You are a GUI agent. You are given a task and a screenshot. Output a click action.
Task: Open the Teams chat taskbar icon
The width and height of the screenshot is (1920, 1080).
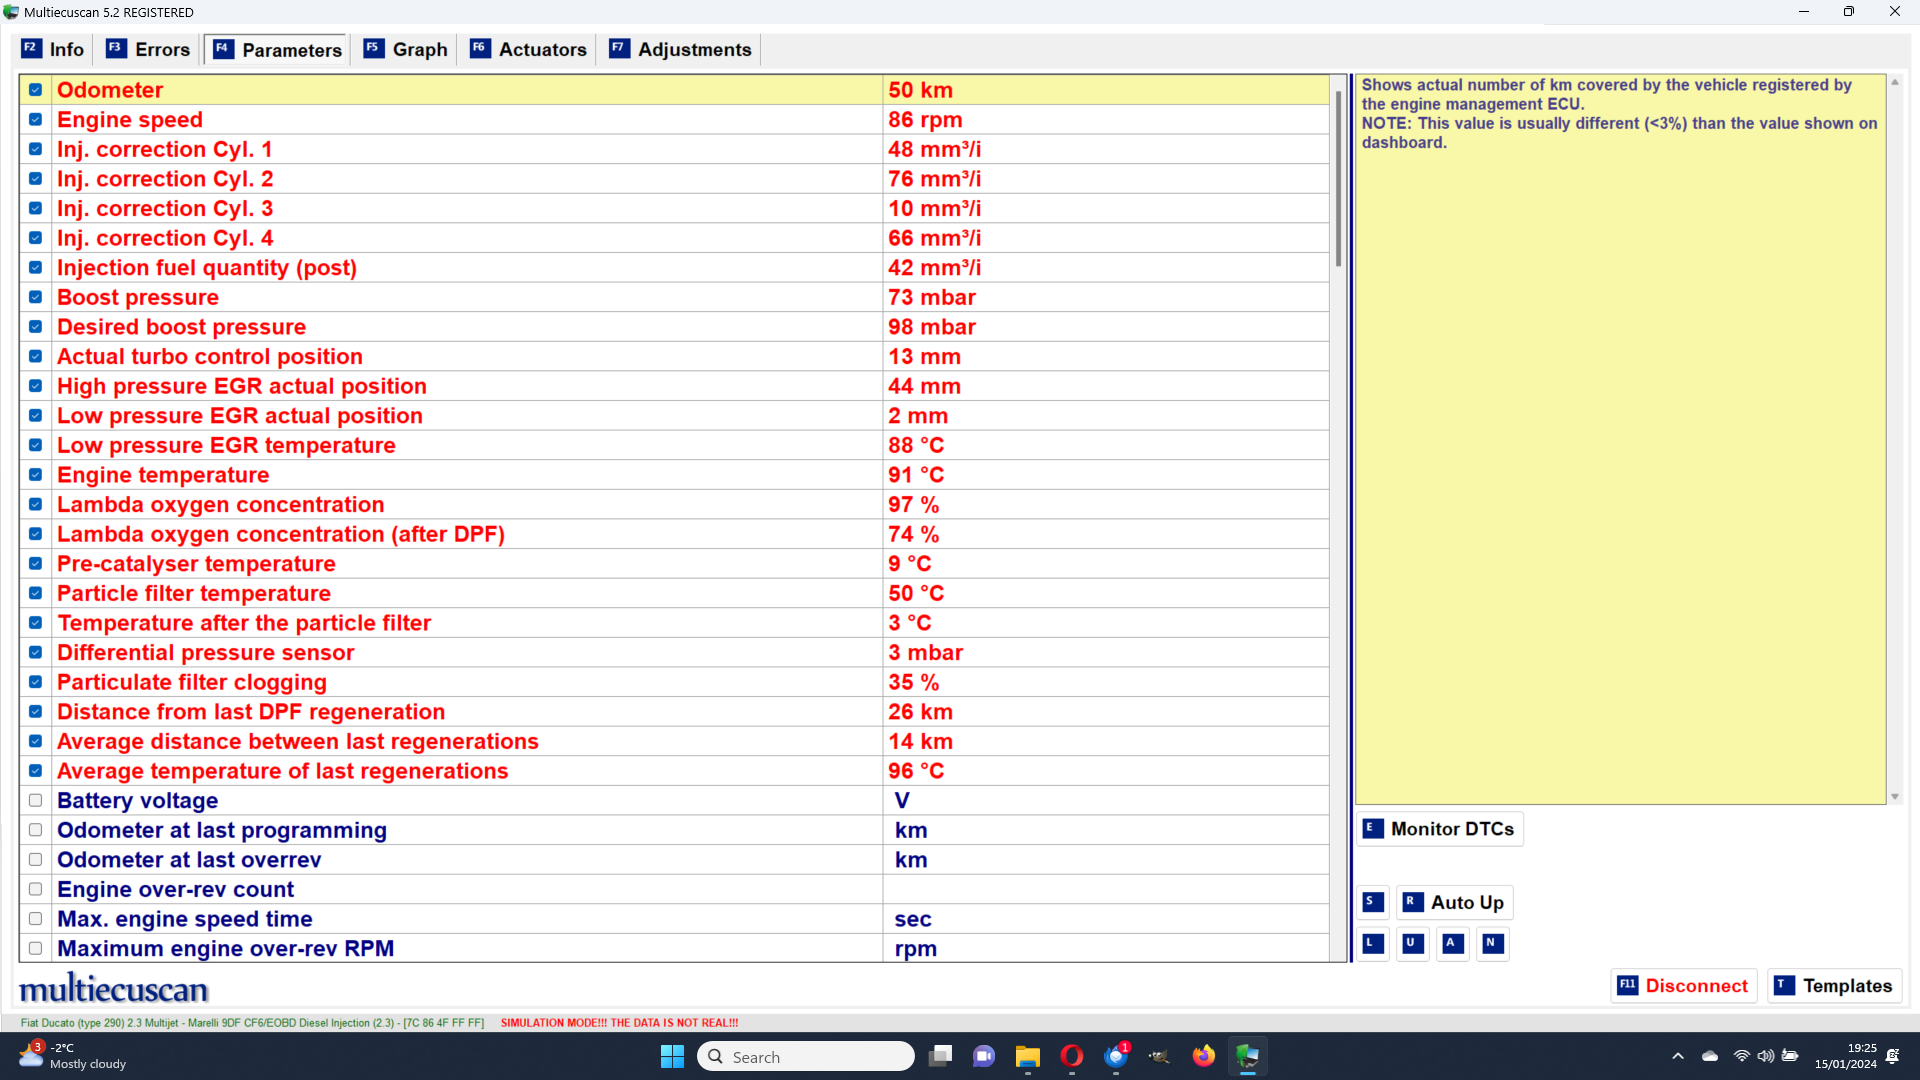click(x=984, y=1056)
